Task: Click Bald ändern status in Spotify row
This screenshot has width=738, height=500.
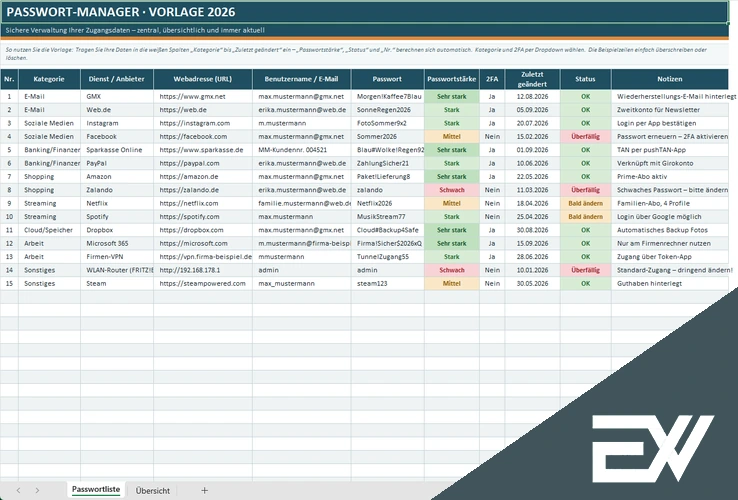Action: 586,217
